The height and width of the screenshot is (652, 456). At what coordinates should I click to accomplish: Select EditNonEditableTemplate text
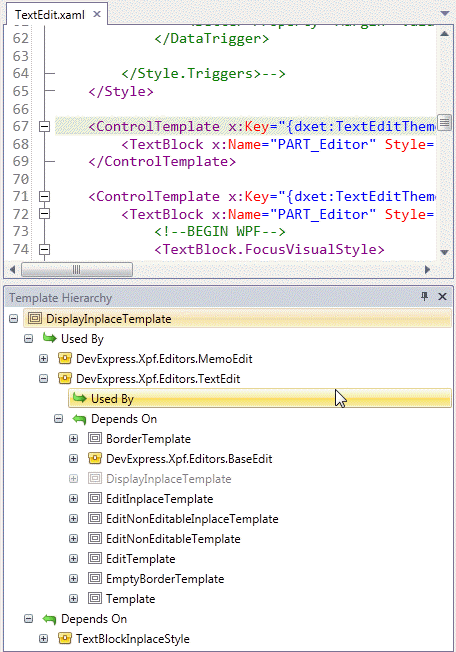(173, 539)
